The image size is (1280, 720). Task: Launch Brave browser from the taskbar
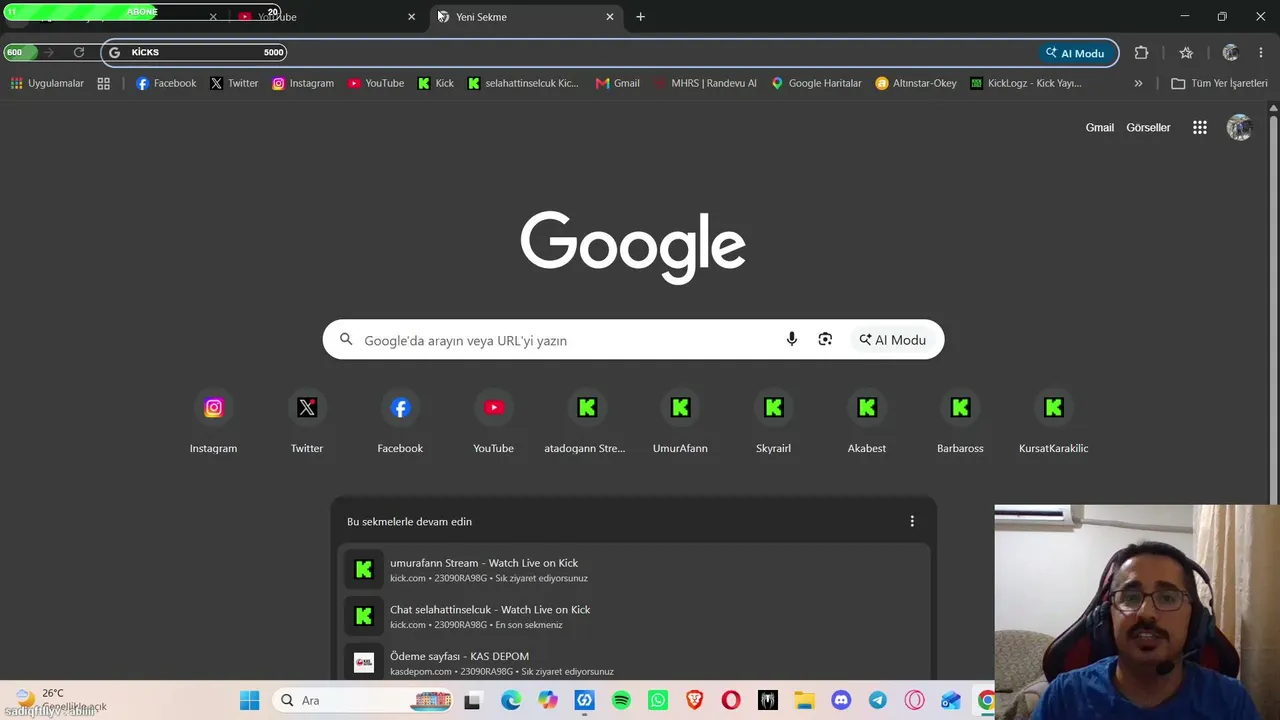coord(694,700)
